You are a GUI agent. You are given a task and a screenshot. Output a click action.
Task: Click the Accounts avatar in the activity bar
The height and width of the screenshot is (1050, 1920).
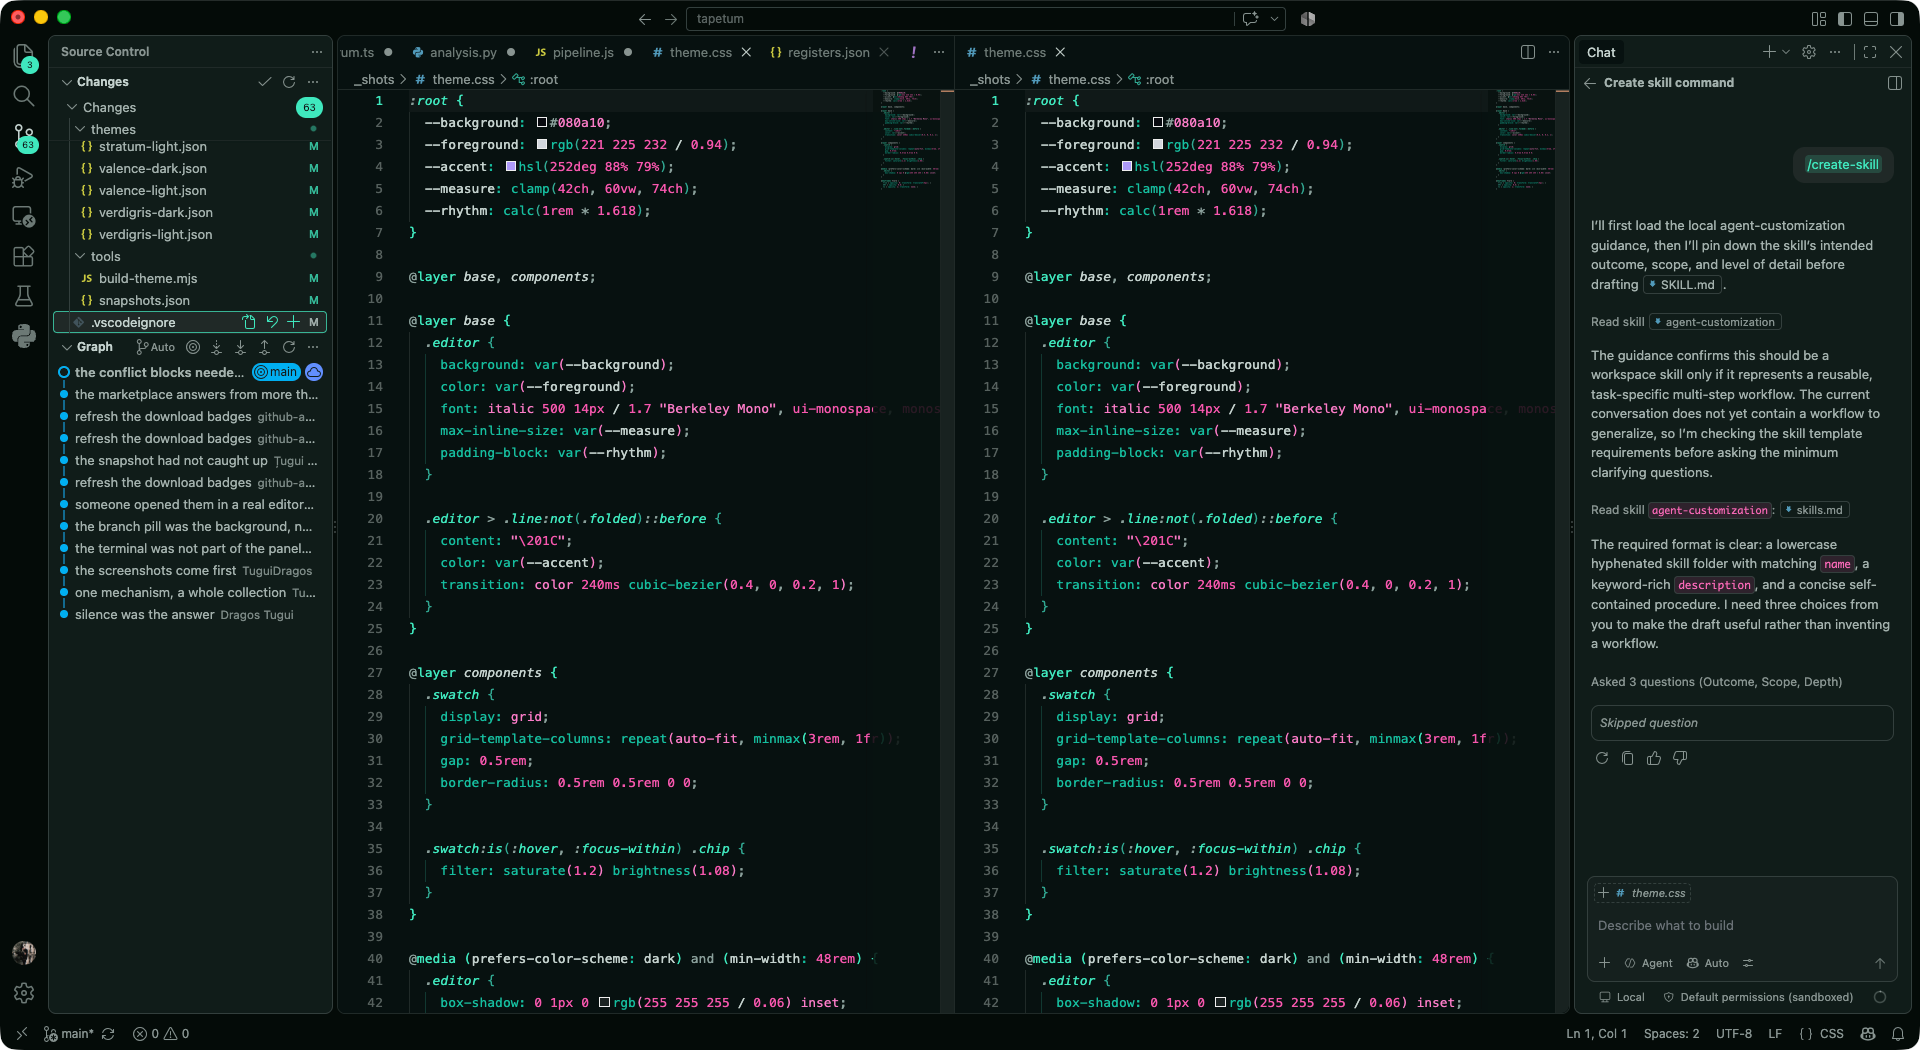tap(24, 953)
